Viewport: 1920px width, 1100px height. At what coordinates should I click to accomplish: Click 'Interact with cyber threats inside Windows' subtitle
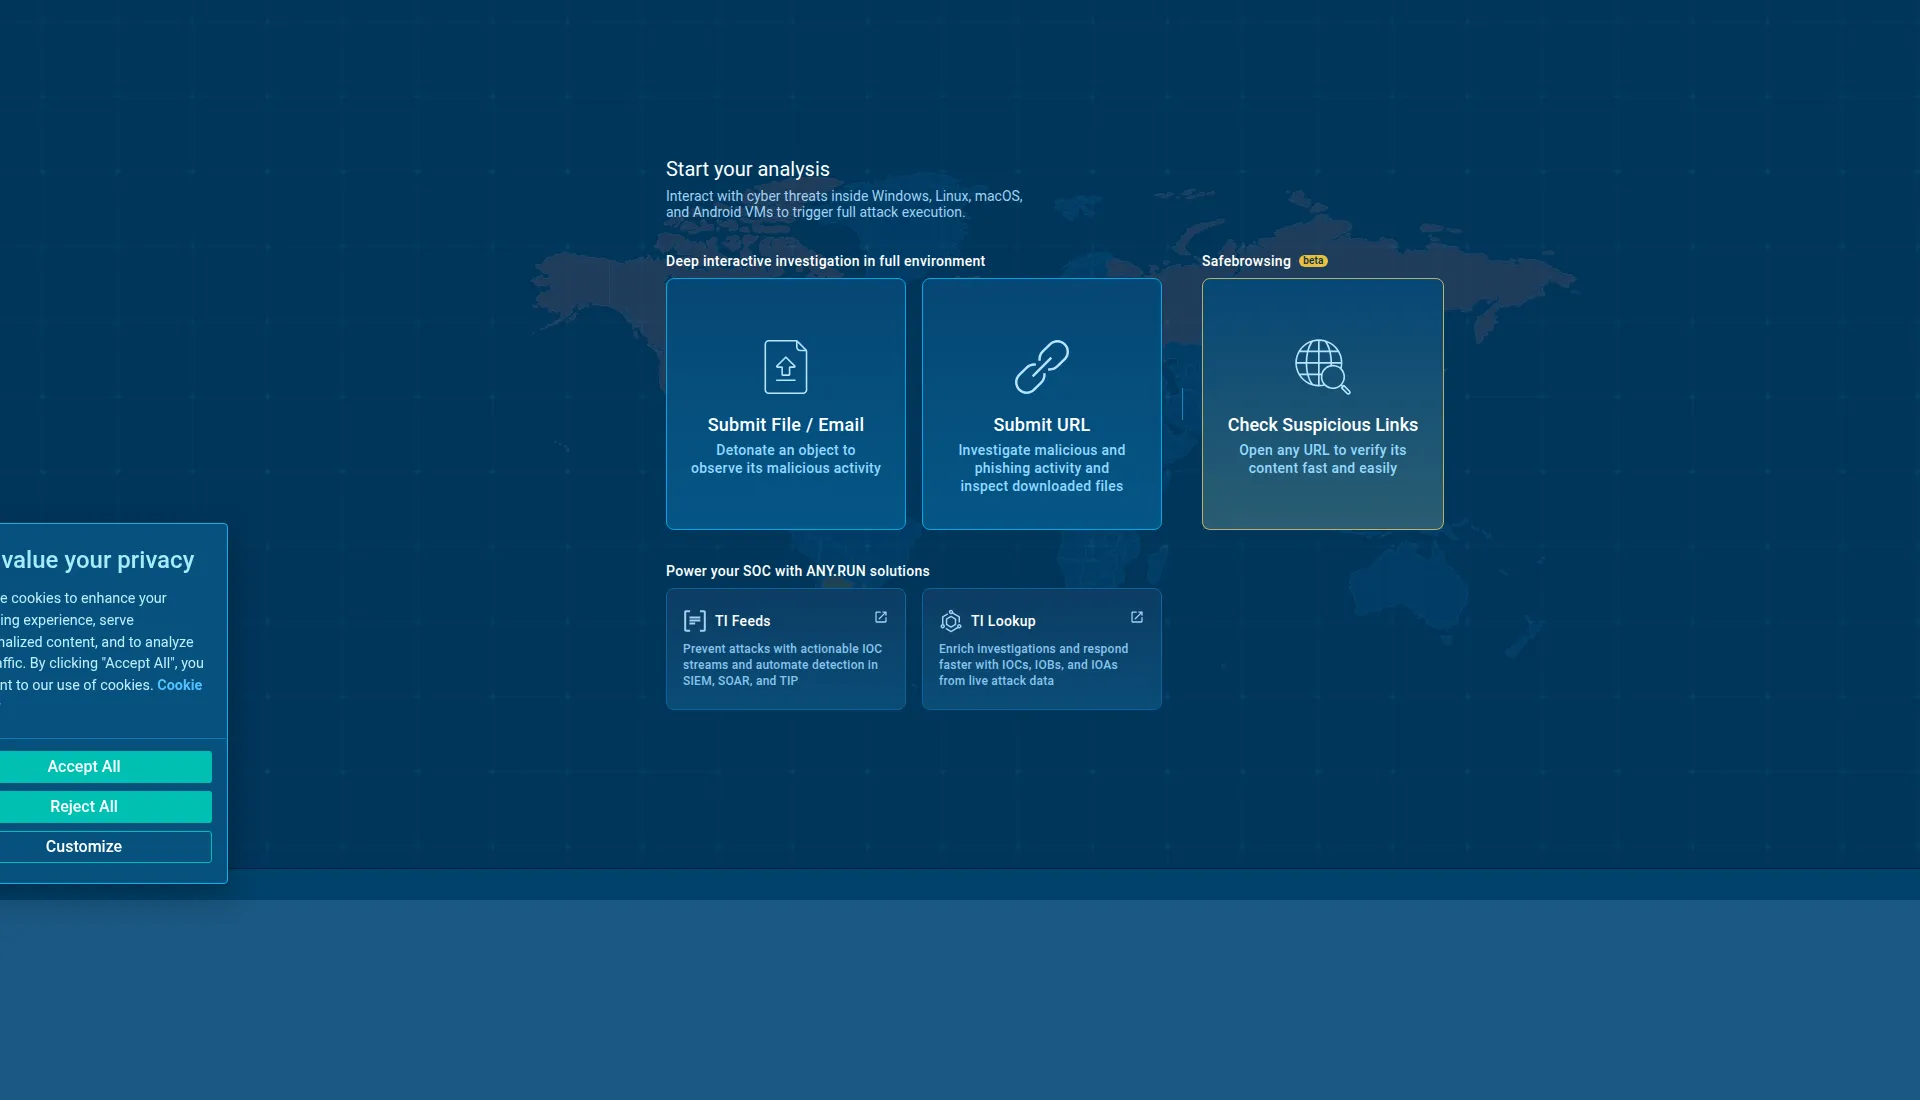coord(844,204)
